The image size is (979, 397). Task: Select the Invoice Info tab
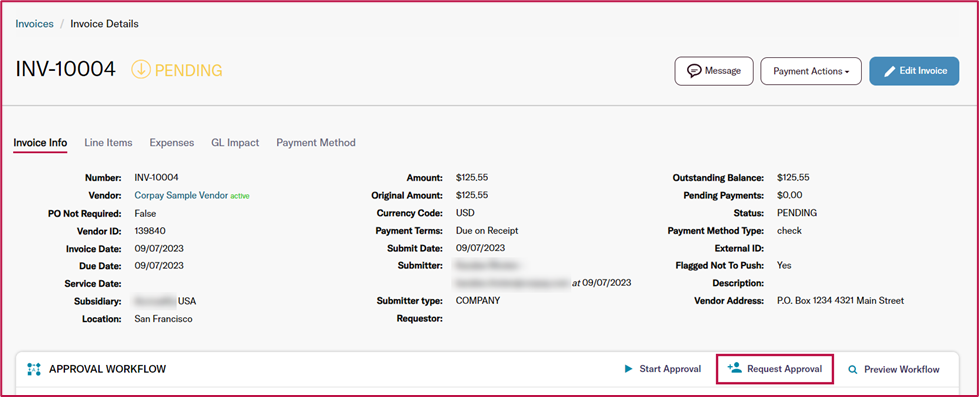[40, 142]
